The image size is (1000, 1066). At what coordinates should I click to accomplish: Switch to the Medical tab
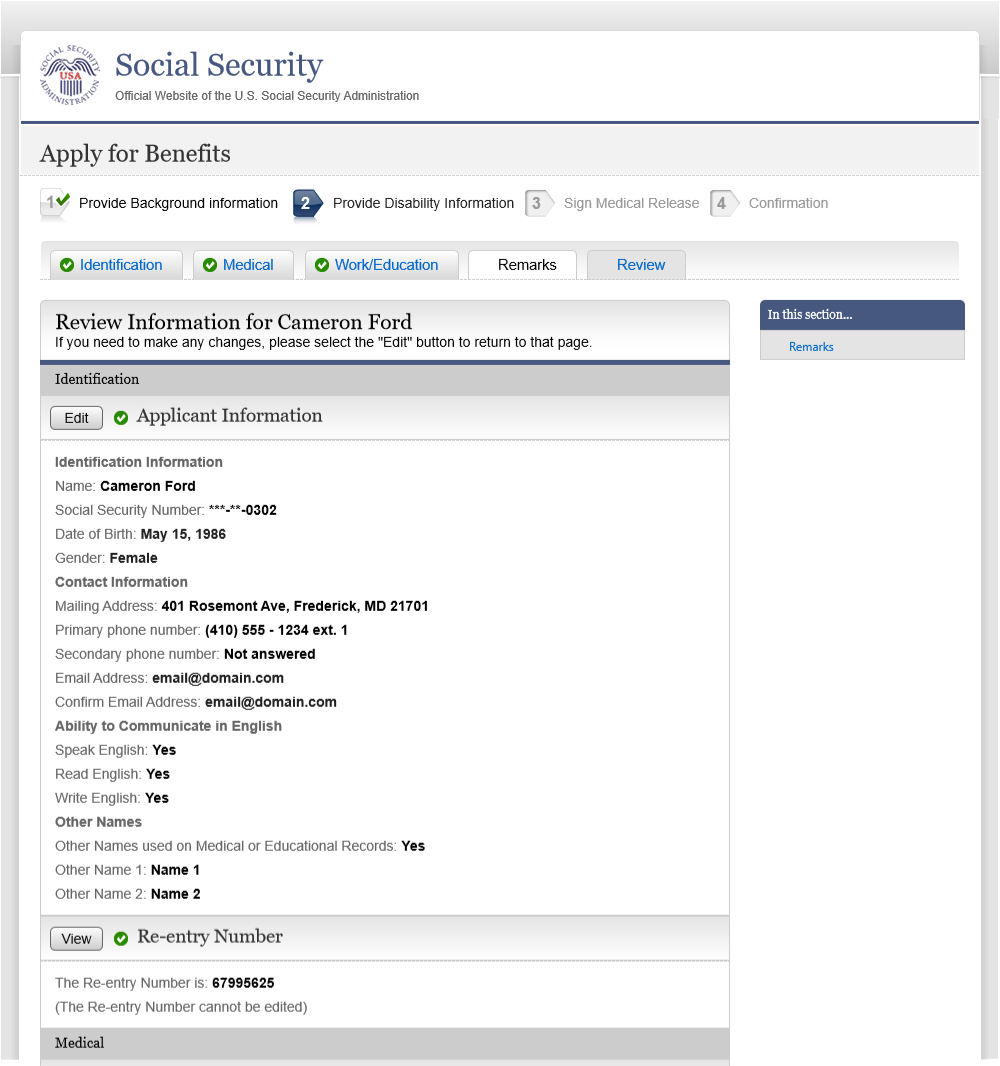pos(248,265)
